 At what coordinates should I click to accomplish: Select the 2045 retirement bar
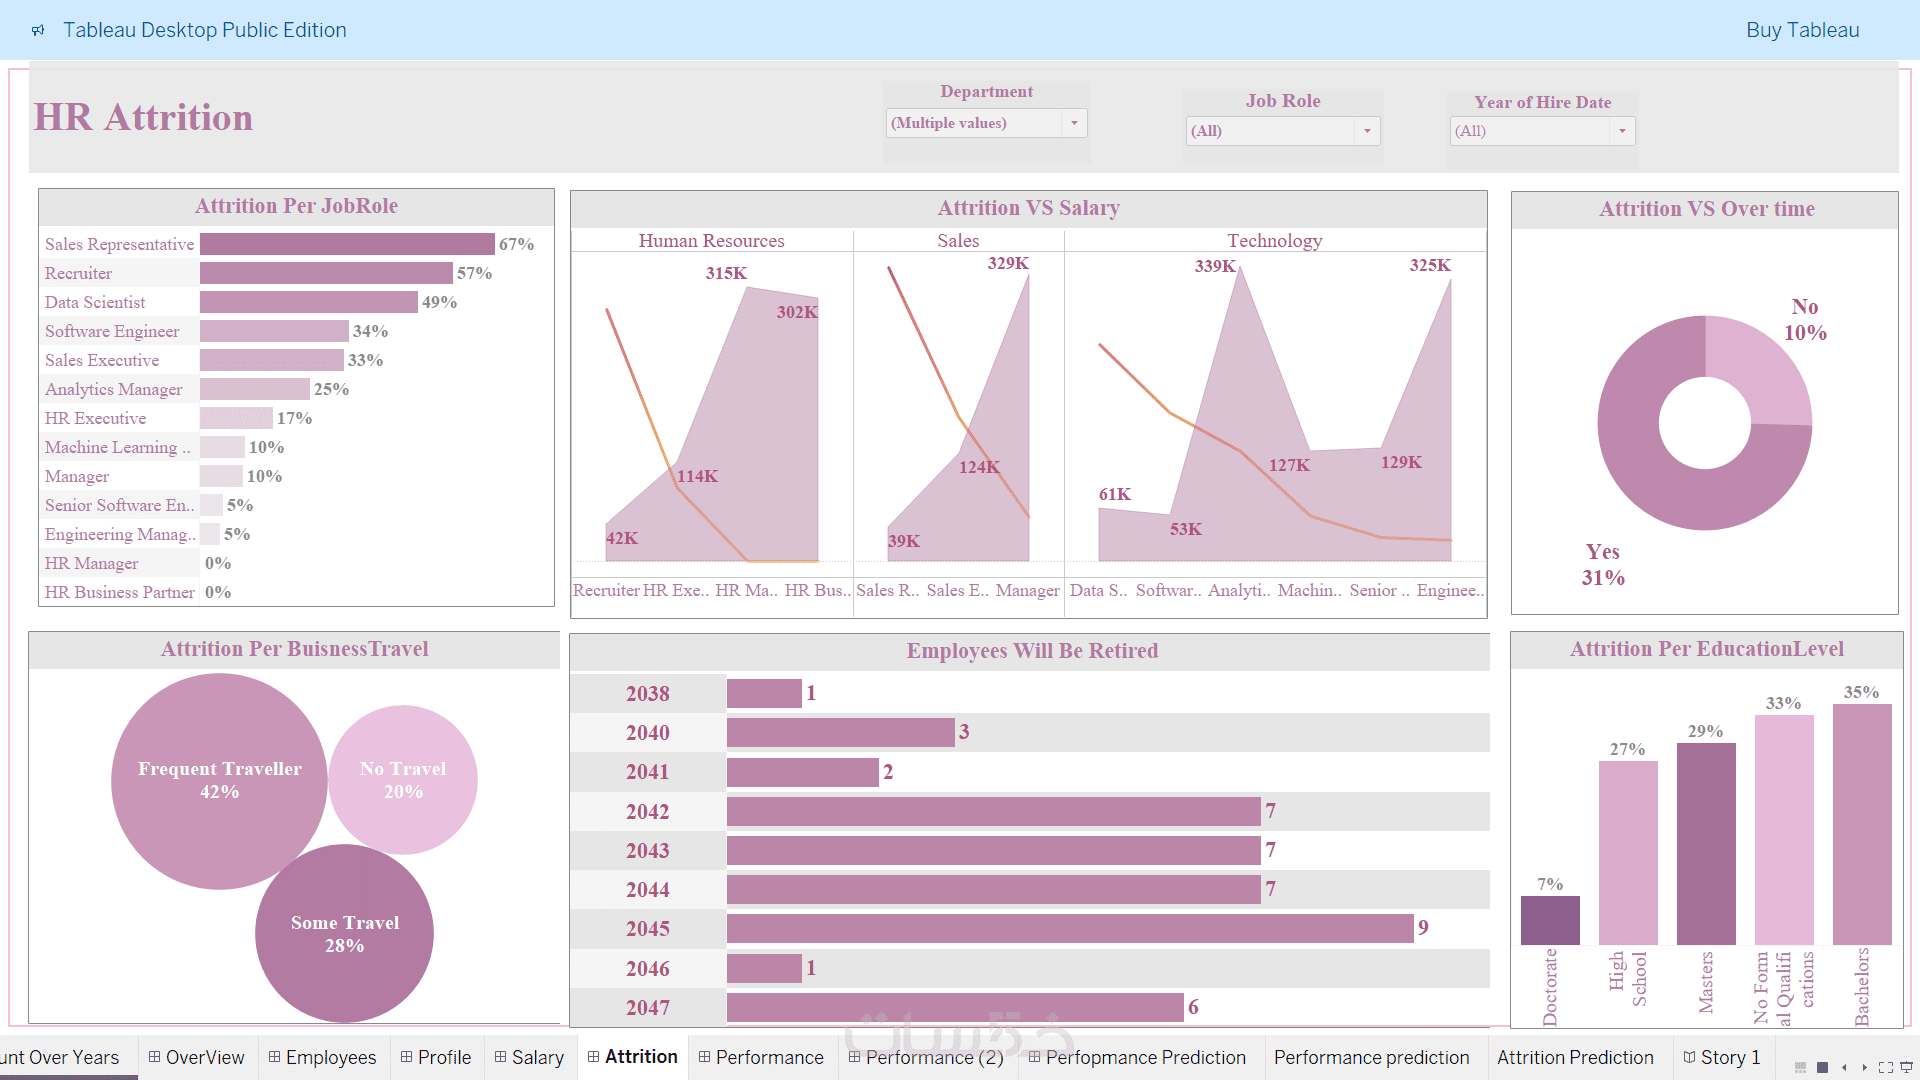click(1069, 928)
